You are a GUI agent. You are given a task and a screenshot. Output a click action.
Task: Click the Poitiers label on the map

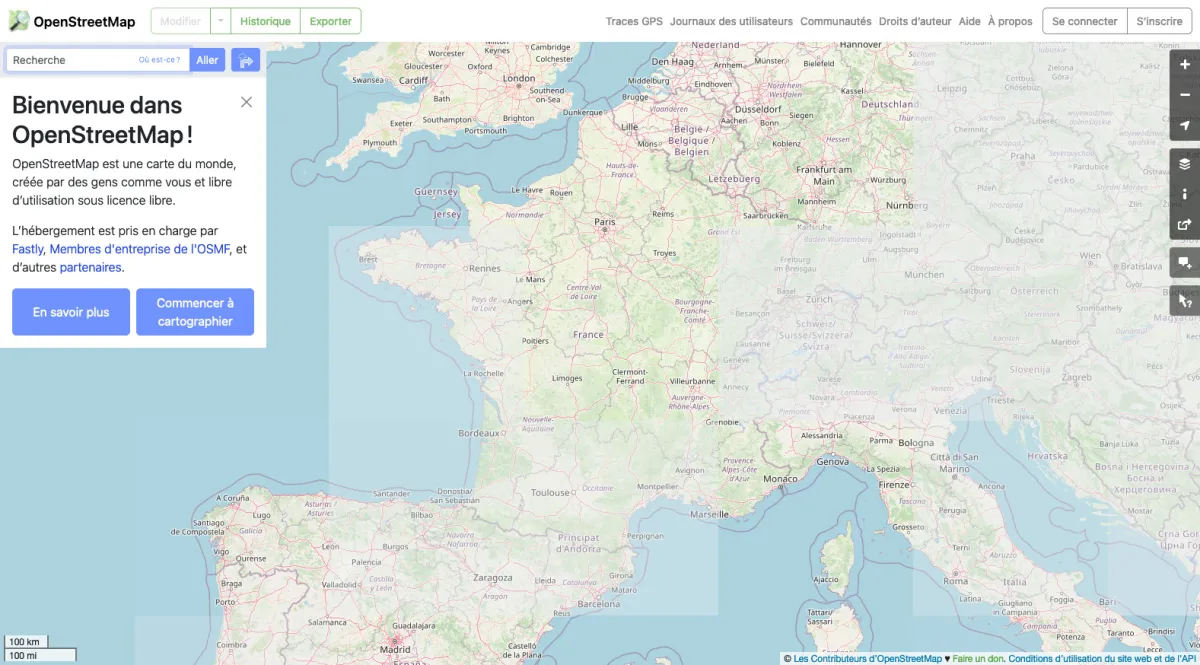(535, 340)
